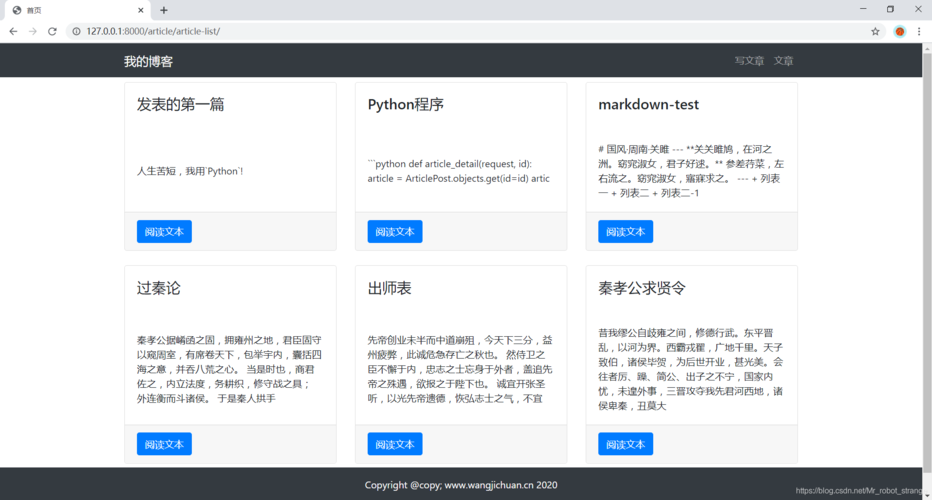Go back using the browser back arrow
The width and height of the screenshot is (932, 500).
coord(13,32)
